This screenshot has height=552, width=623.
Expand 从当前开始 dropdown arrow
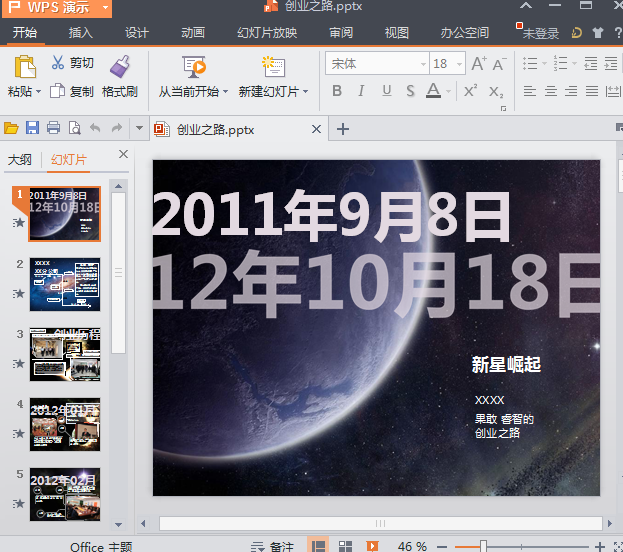[225, 92]
